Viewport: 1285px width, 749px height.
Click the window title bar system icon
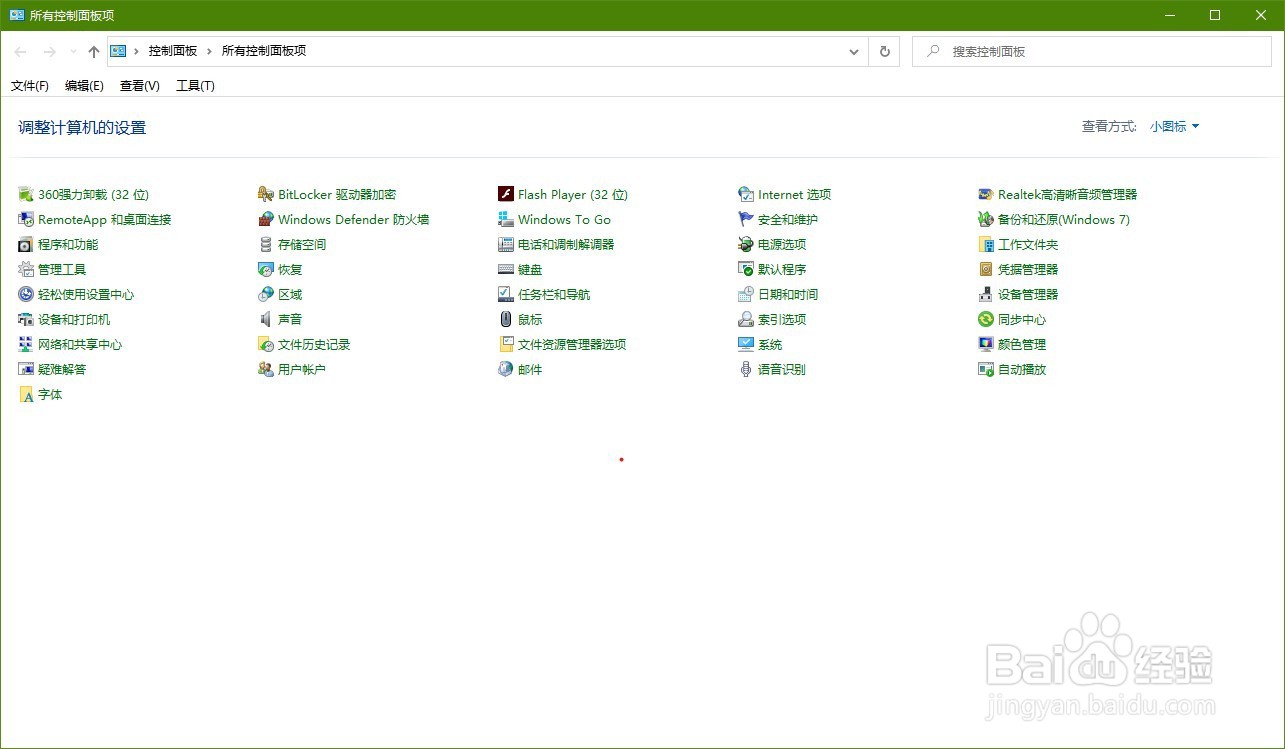point(17,15)
